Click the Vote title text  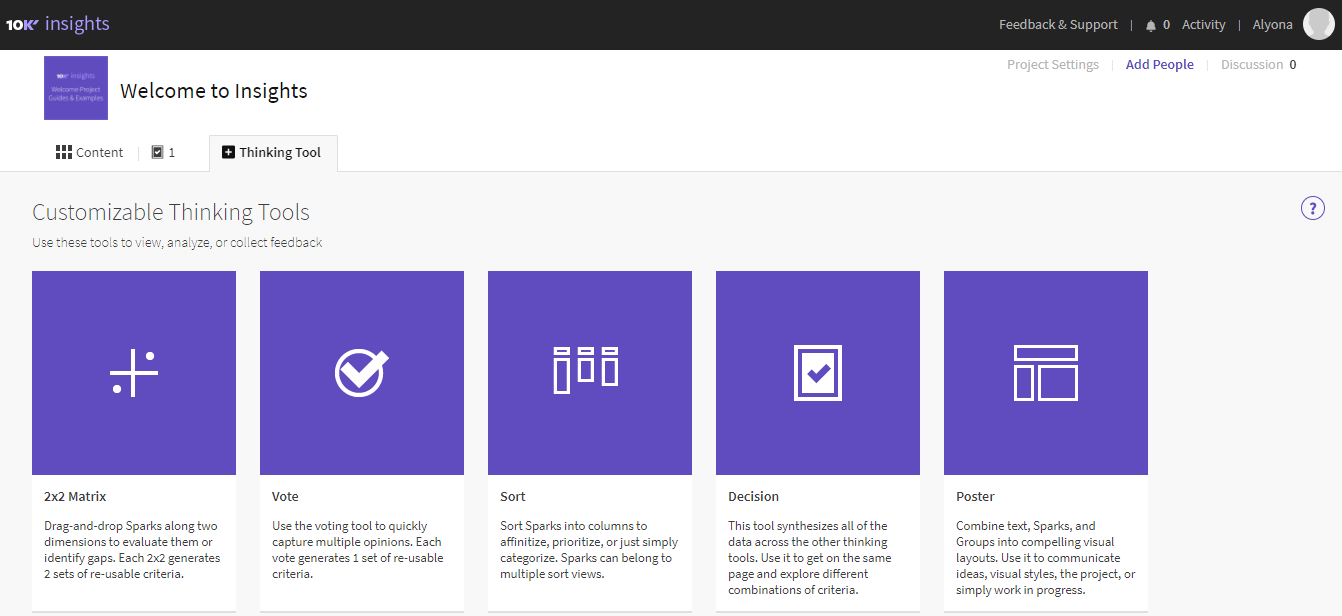point(285,496)
